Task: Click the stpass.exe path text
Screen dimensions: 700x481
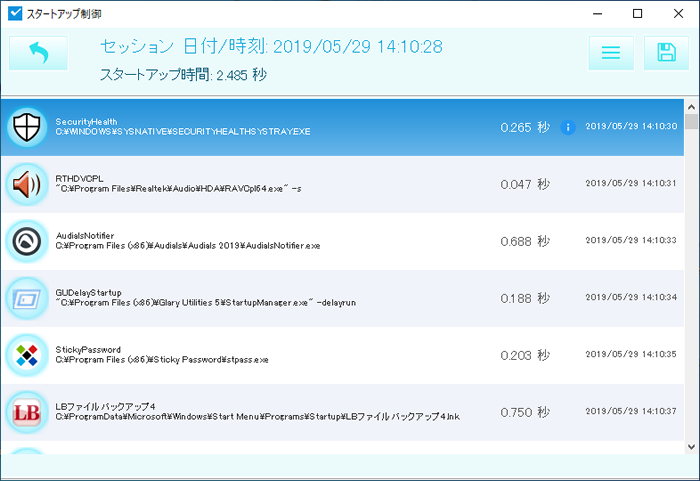Action: pos(162,360)
